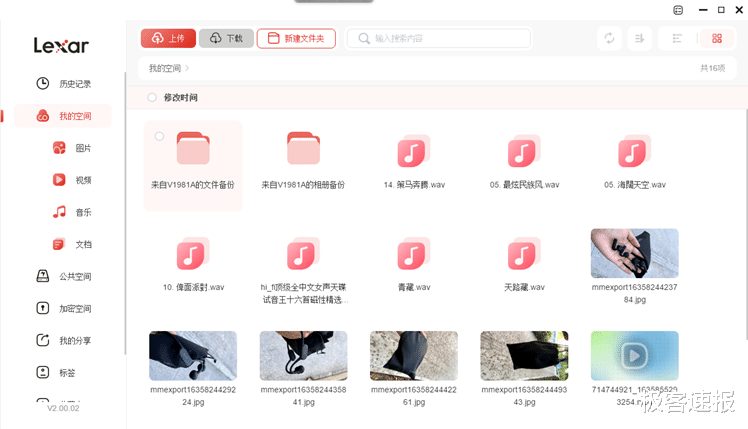Toggle the select-all circle beside 修改时间

click(152, 97)
